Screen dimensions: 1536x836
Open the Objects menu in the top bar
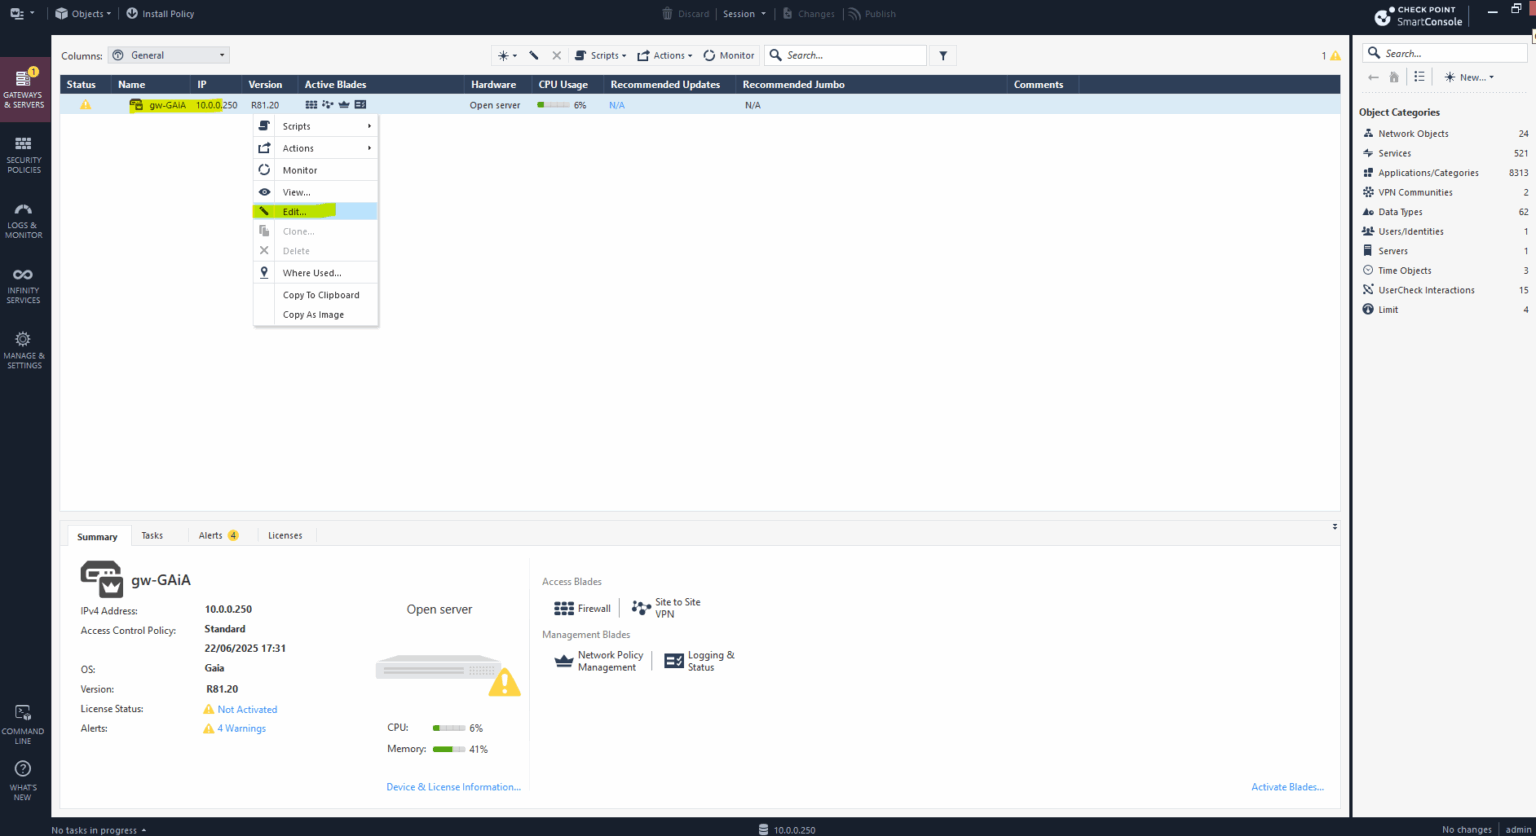[x=82, y=13]
